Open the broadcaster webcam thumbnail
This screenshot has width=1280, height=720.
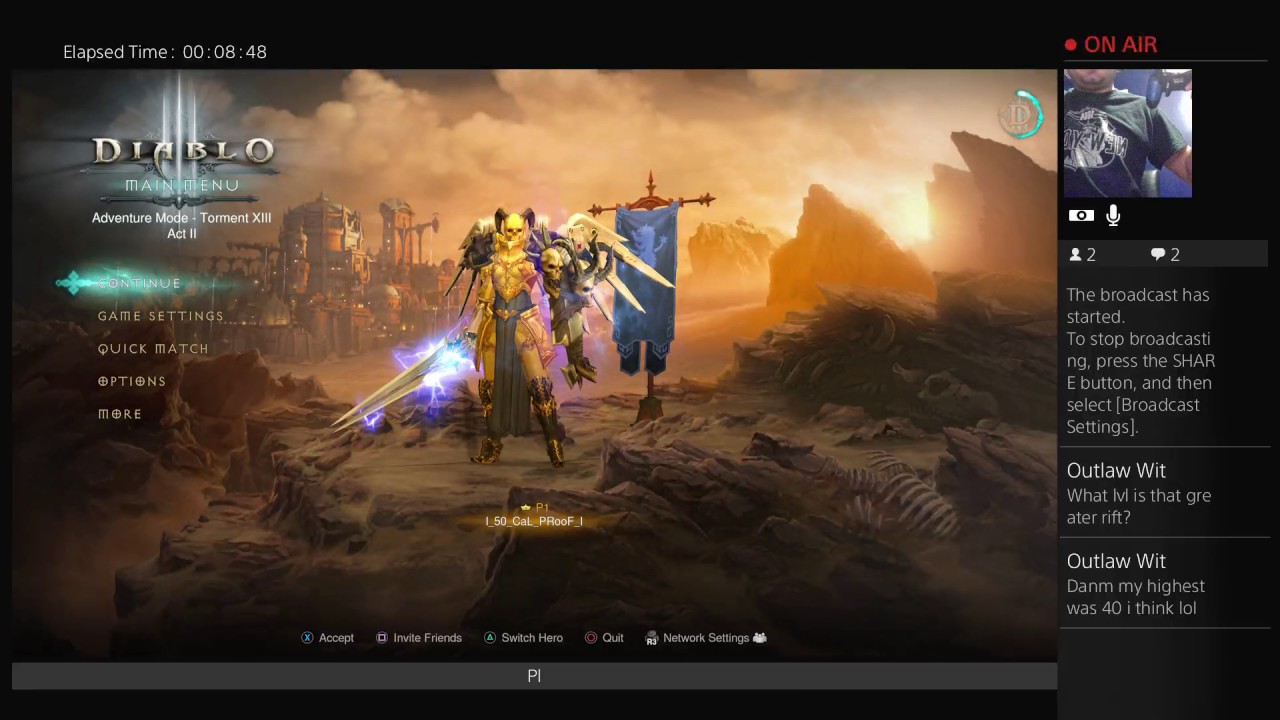point(1128,133)
